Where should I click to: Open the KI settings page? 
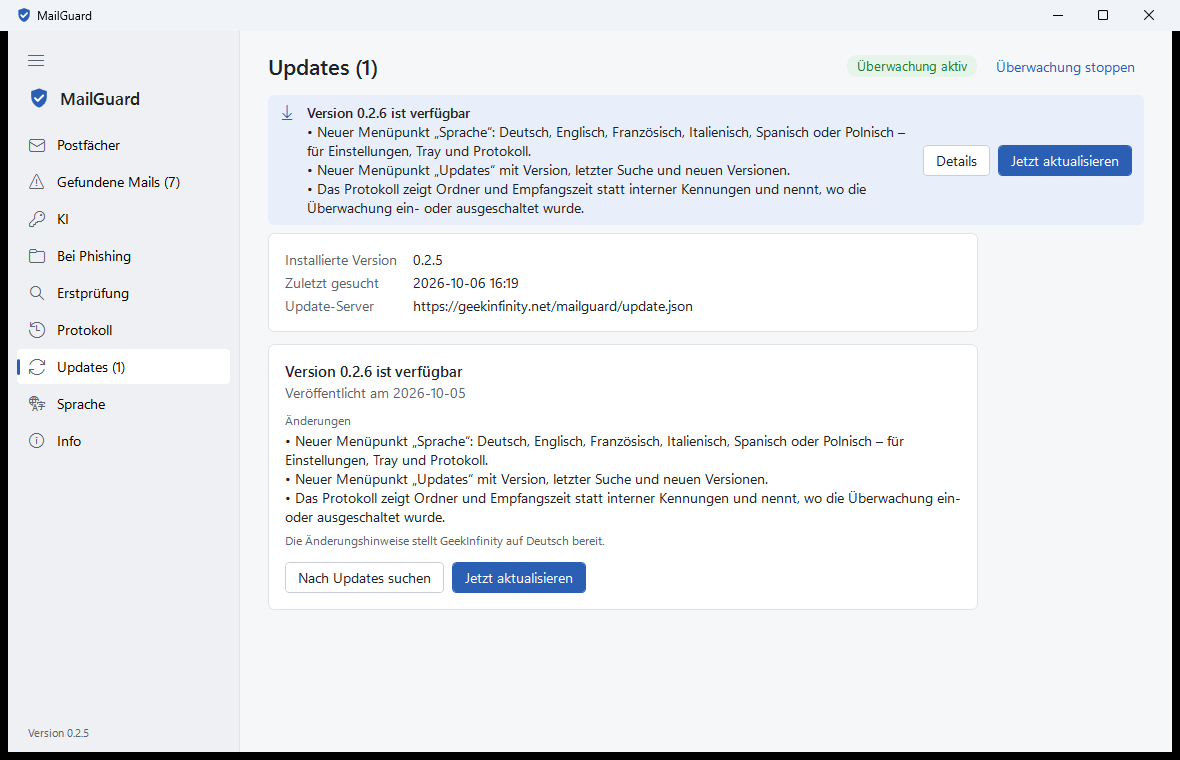pos(123,219)
